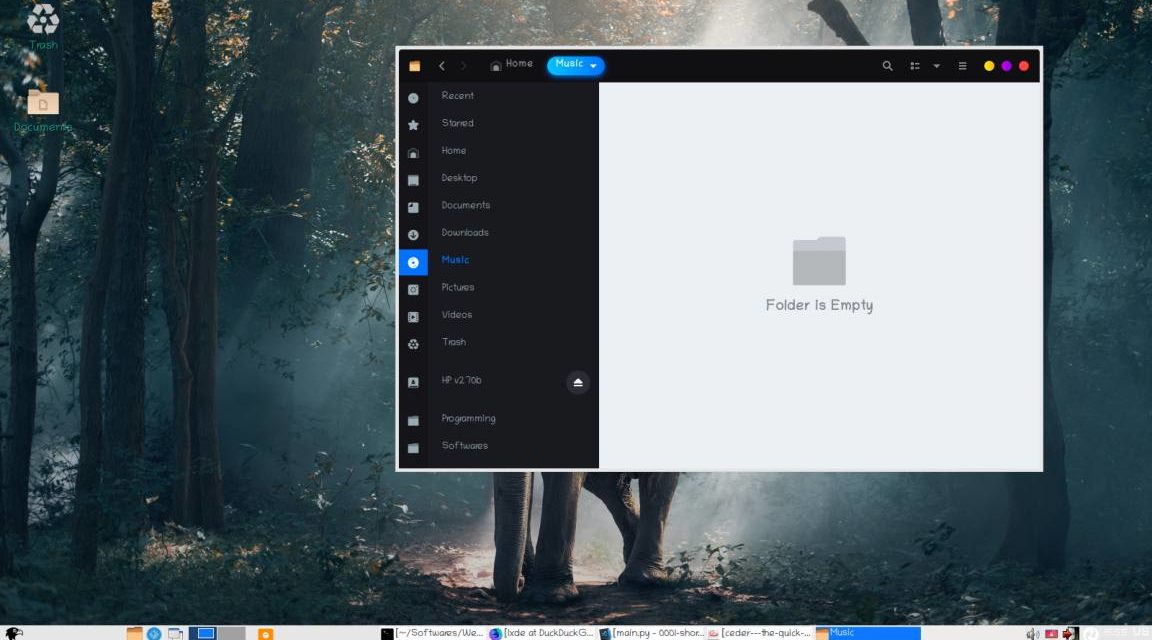This screenshot has width=1152, height=640.
Task: Click the red close window button
Action: point(1023,66)
